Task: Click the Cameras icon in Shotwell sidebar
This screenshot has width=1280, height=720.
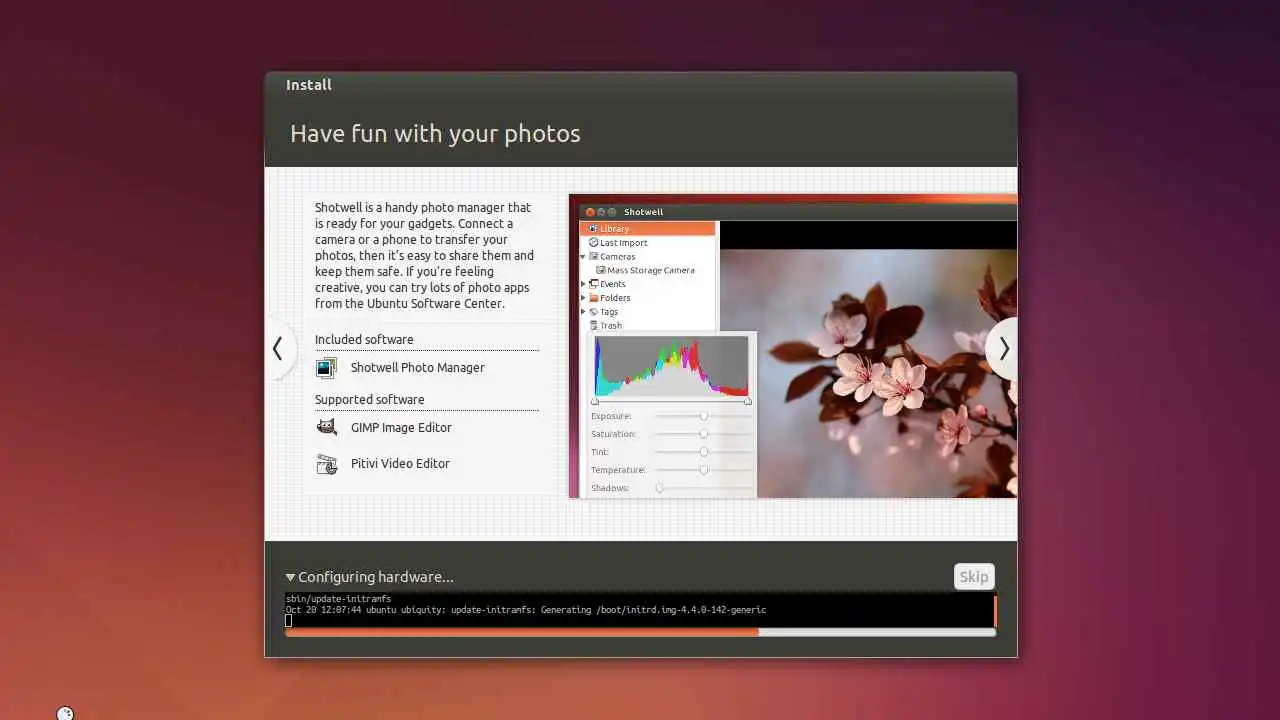Action: pyautogui.click(x=593, y=257)
